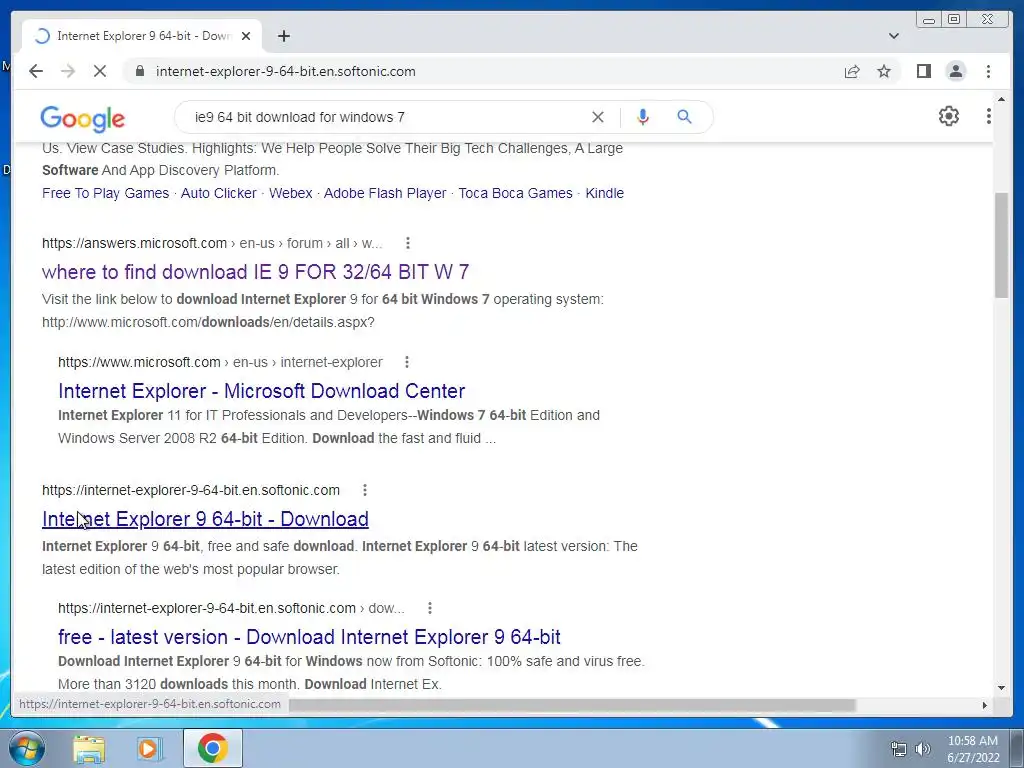Open the Adobe Flash Player link
The image size is (1024, 768).
pyautogui.click(x=385, y=193)
